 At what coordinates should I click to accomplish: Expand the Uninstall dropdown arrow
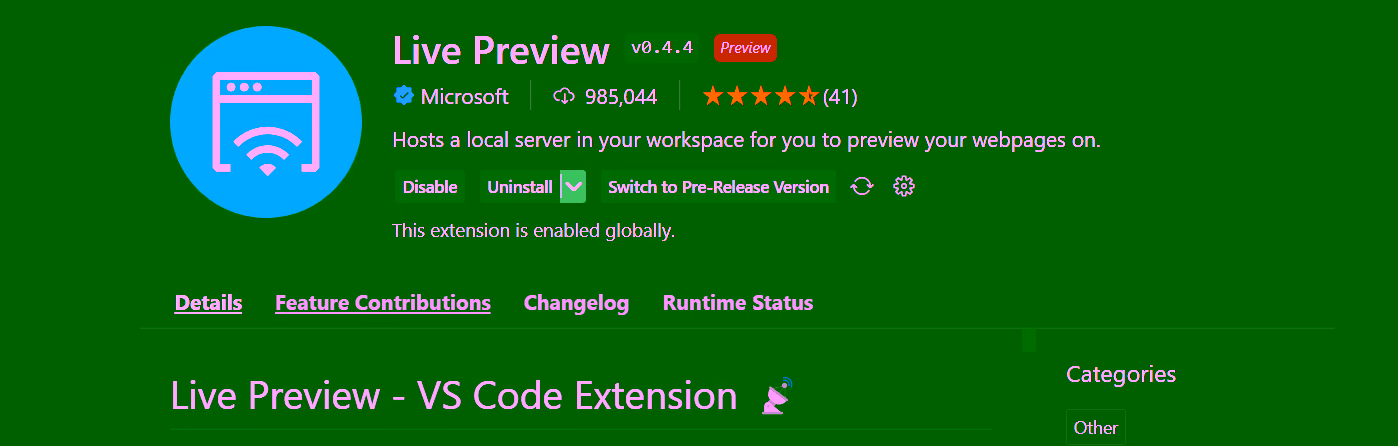pyautogui.click(x=573, y=187)
